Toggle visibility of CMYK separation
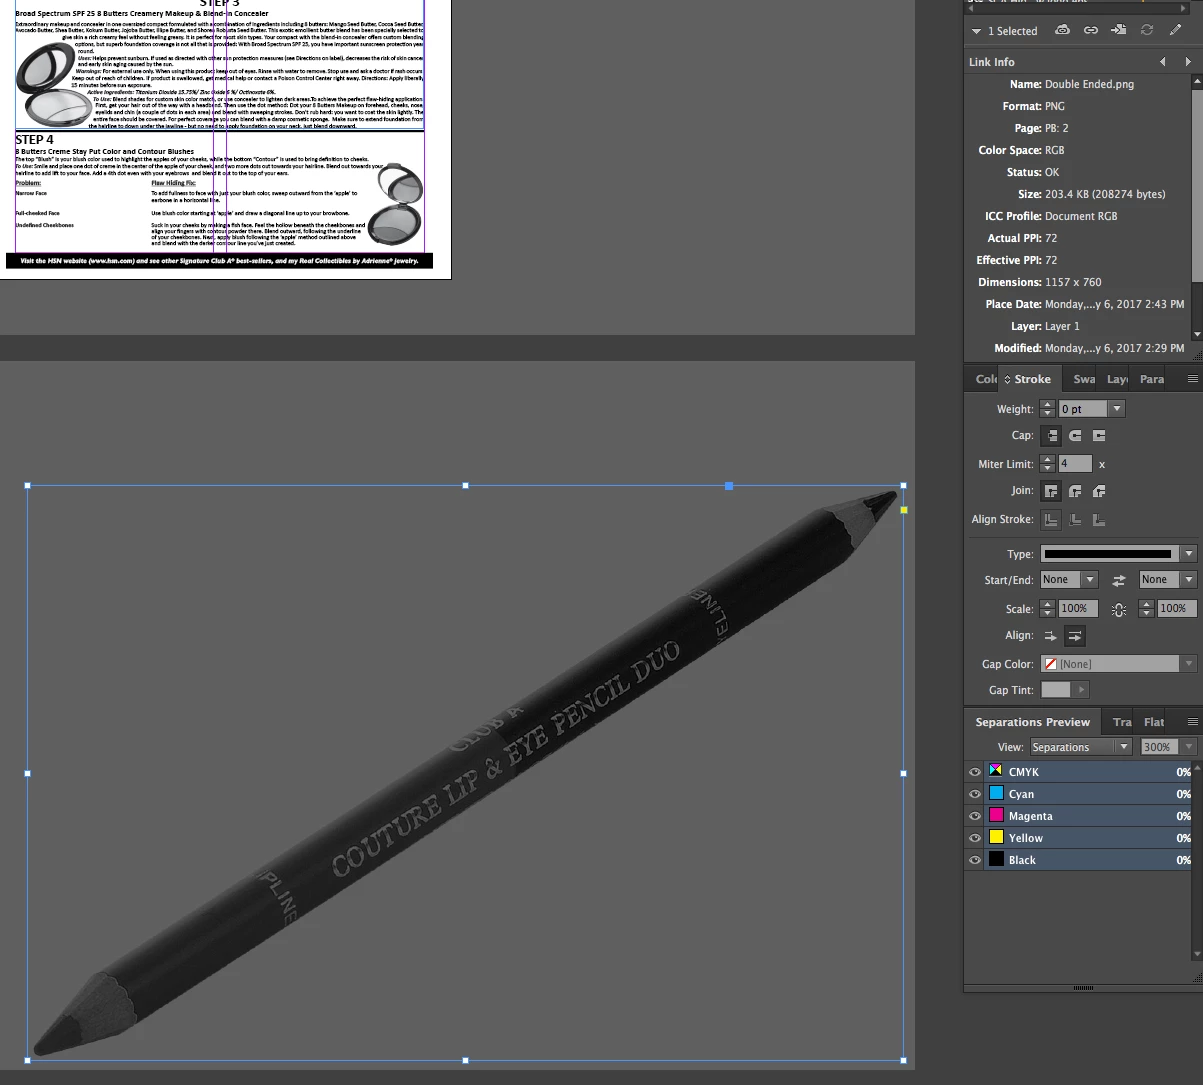The image size is (1203, 1085). tap(975, 772)
